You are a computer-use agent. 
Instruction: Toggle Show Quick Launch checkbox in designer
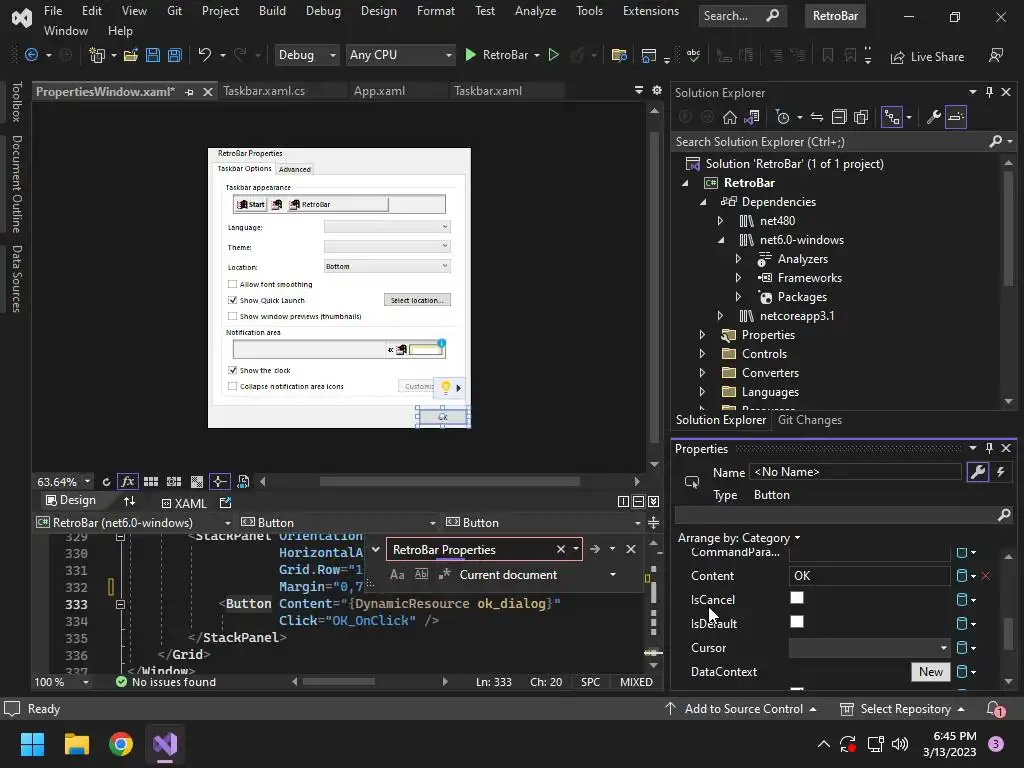[x=232, y=300]
